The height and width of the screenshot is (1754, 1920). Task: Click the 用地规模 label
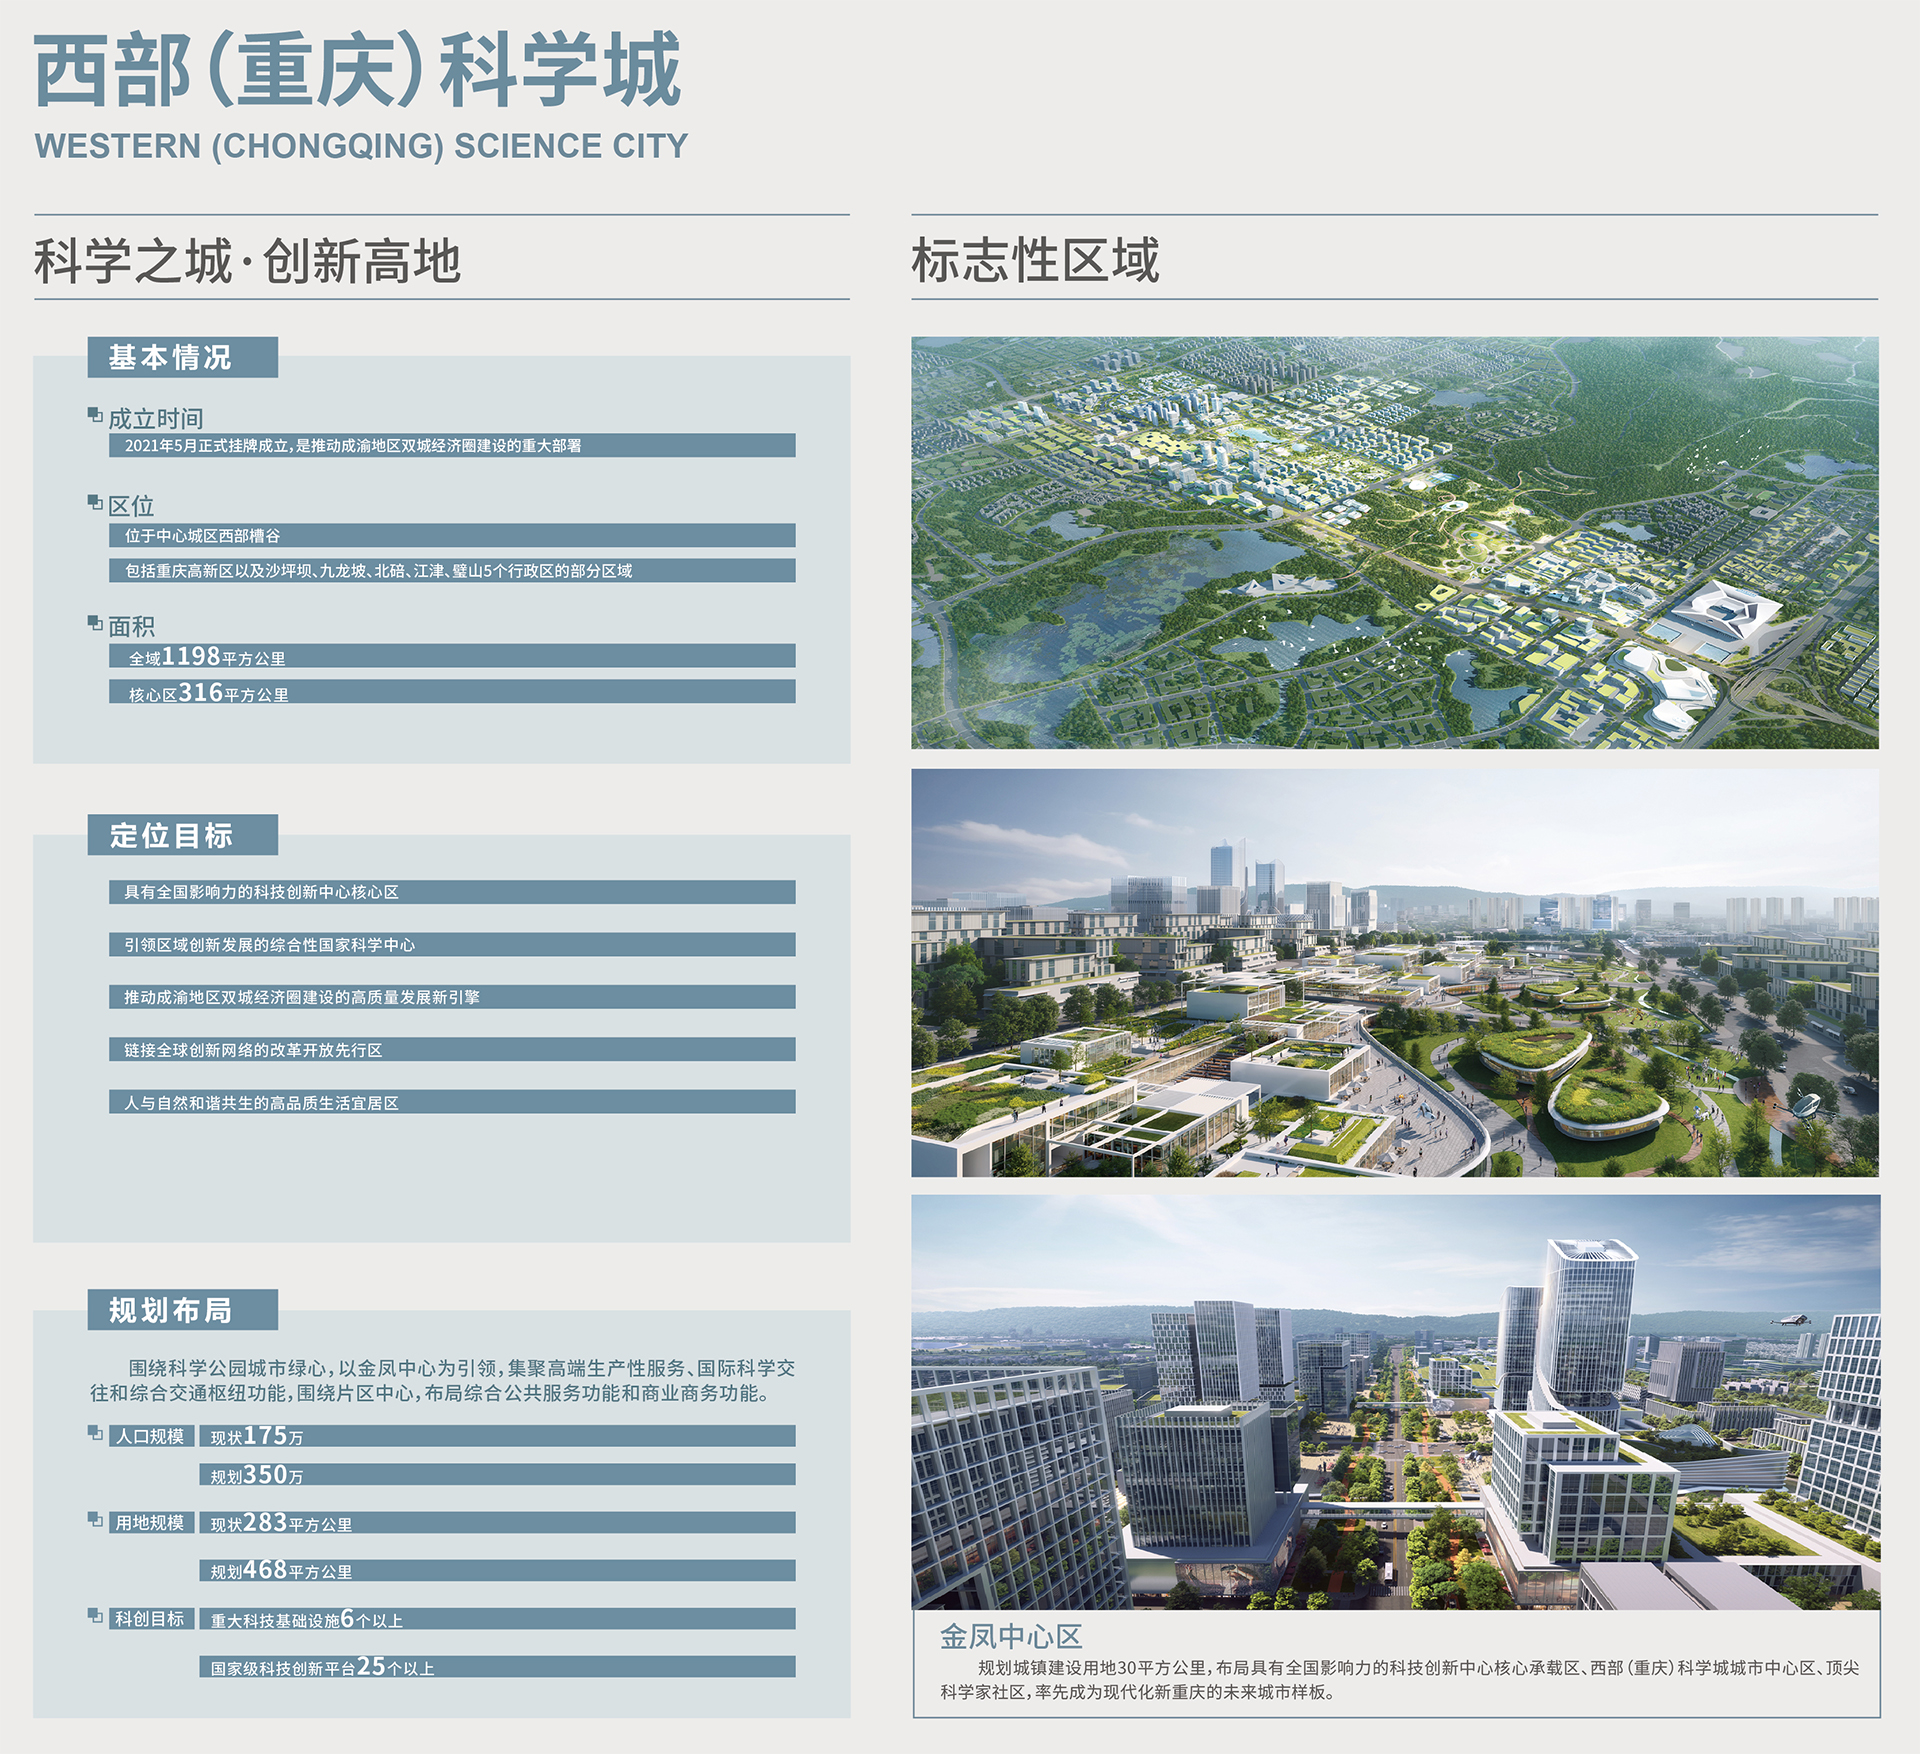pyautogui.click(x=151, y=1522)
